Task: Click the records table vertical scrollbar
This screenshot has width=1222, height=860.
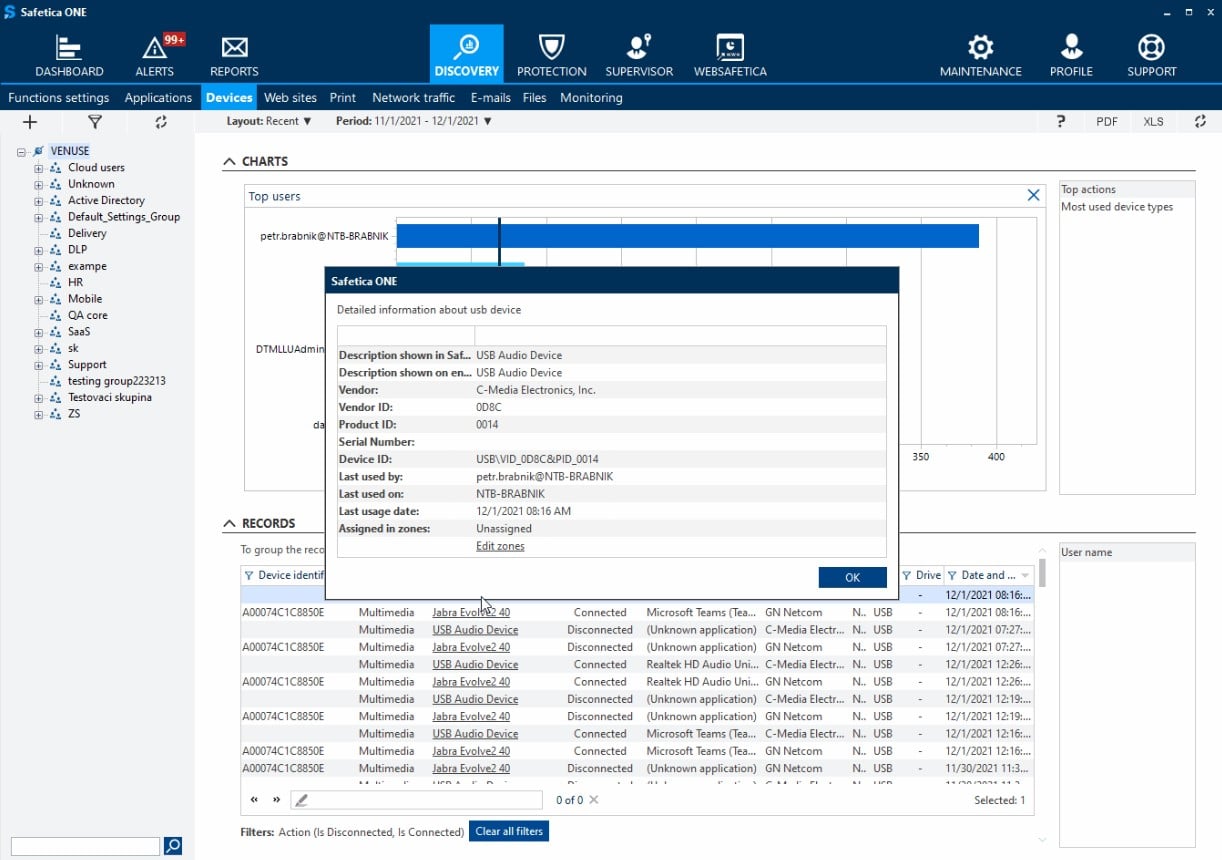Action: click(x=1042, y=572)
